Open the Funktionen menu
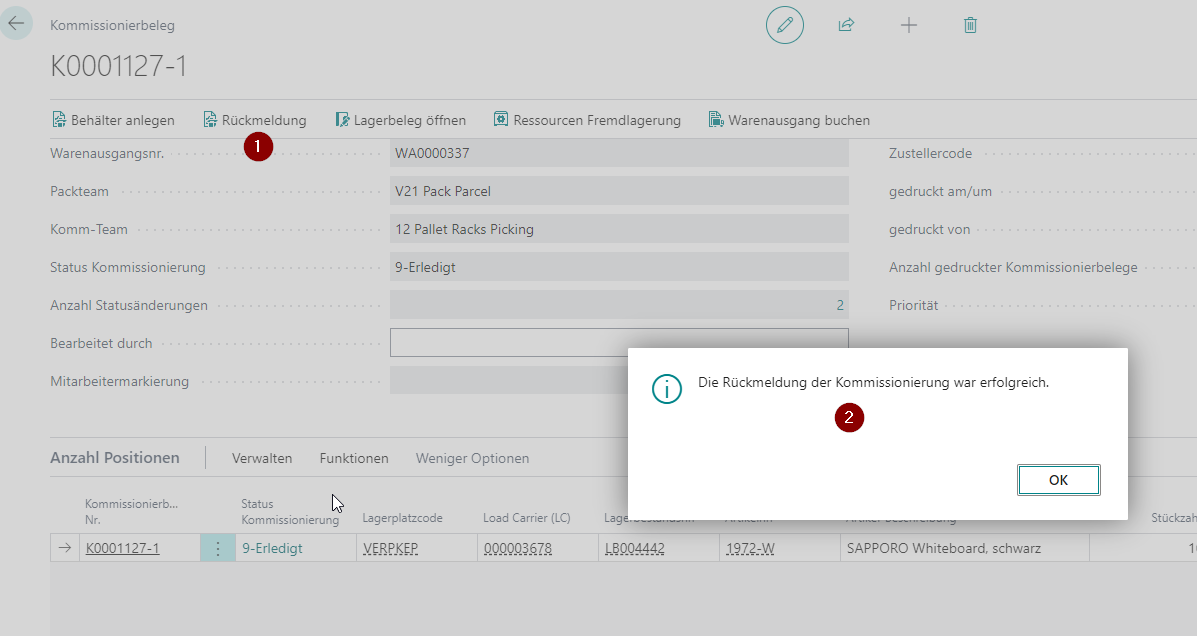Image resolution: width=1197 pixels, height=636 pixels. pos(354,458)
